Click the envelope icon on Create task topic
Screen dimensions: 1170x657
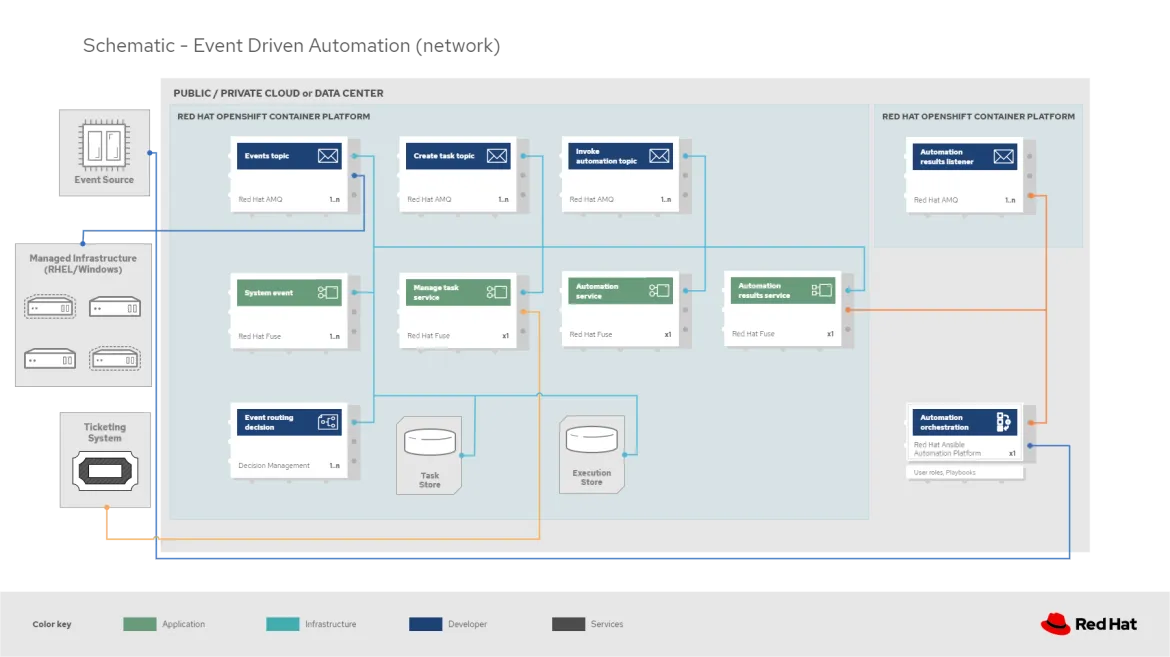pos(497,156)
